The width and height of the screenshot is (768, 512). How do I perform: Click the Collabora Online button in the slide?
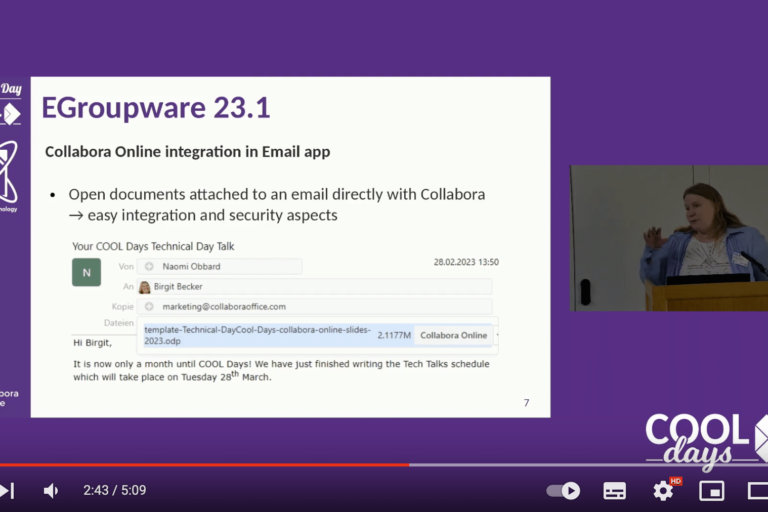pyautogui.click(x=454, y=335)
